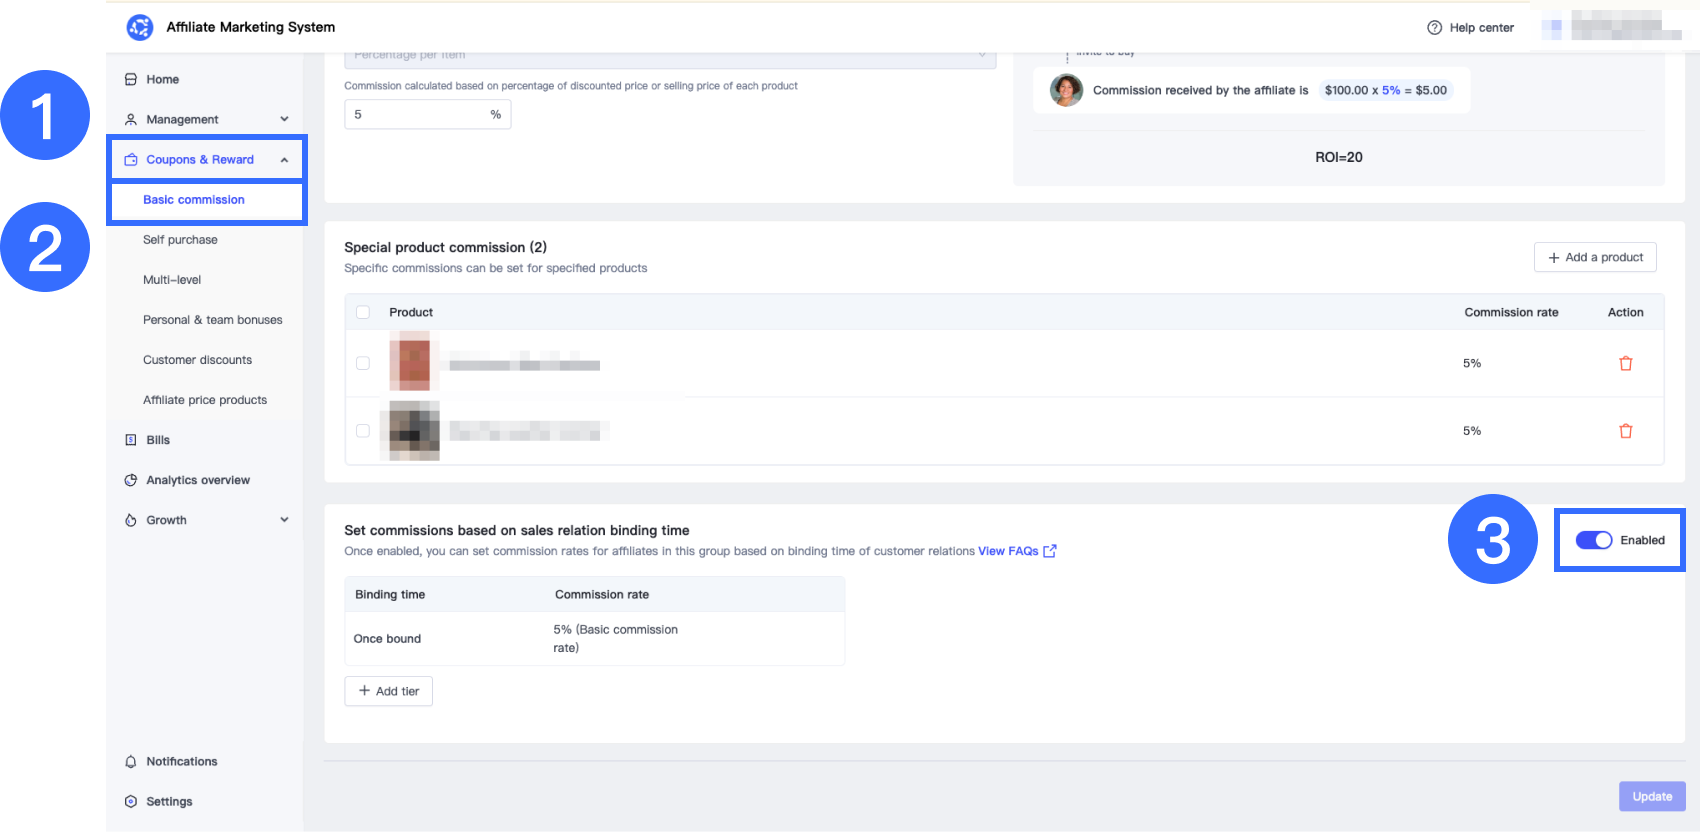1700x832 pixels.
Task: Open Notifications via the bell icon
Action: pyautogui.click(x=131, y=762)
